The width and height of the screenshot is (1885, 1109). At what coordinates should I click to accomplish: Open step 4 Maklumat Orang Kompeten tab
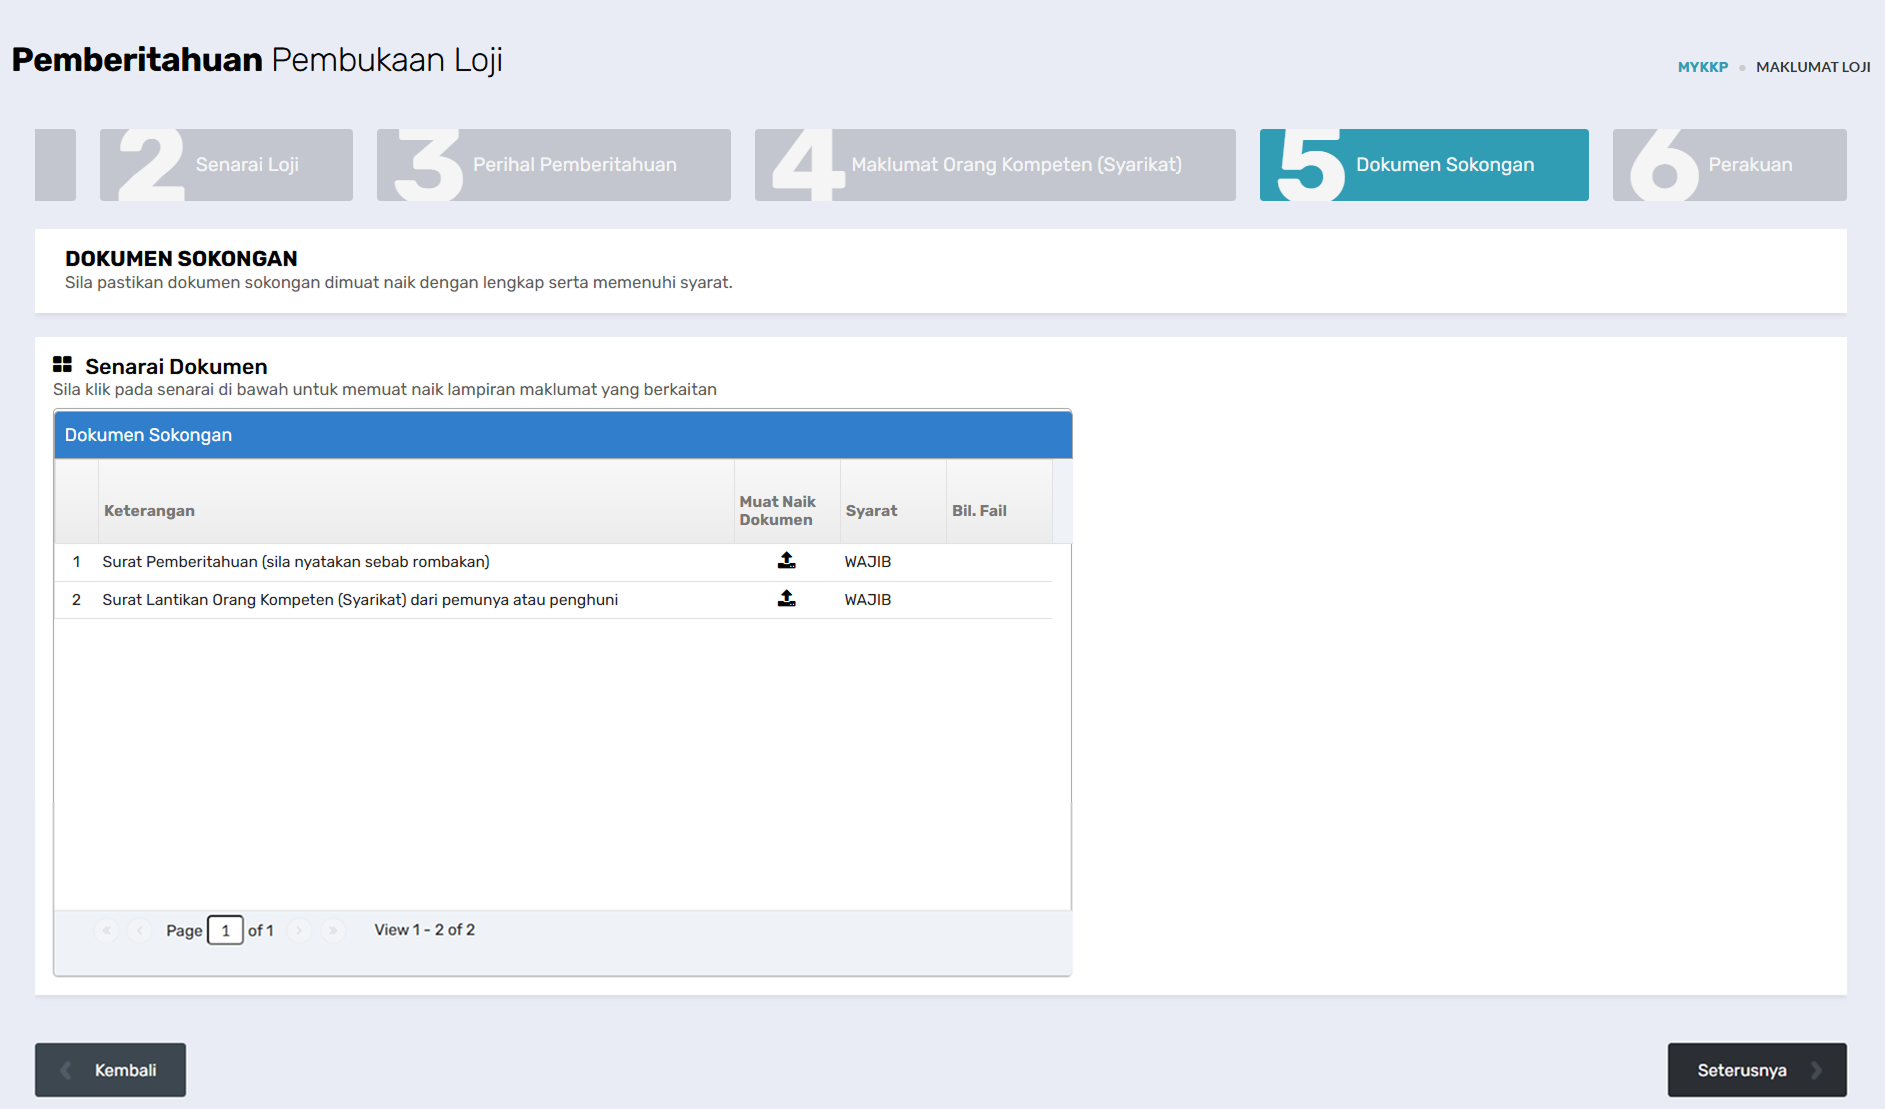pos(995,165)
